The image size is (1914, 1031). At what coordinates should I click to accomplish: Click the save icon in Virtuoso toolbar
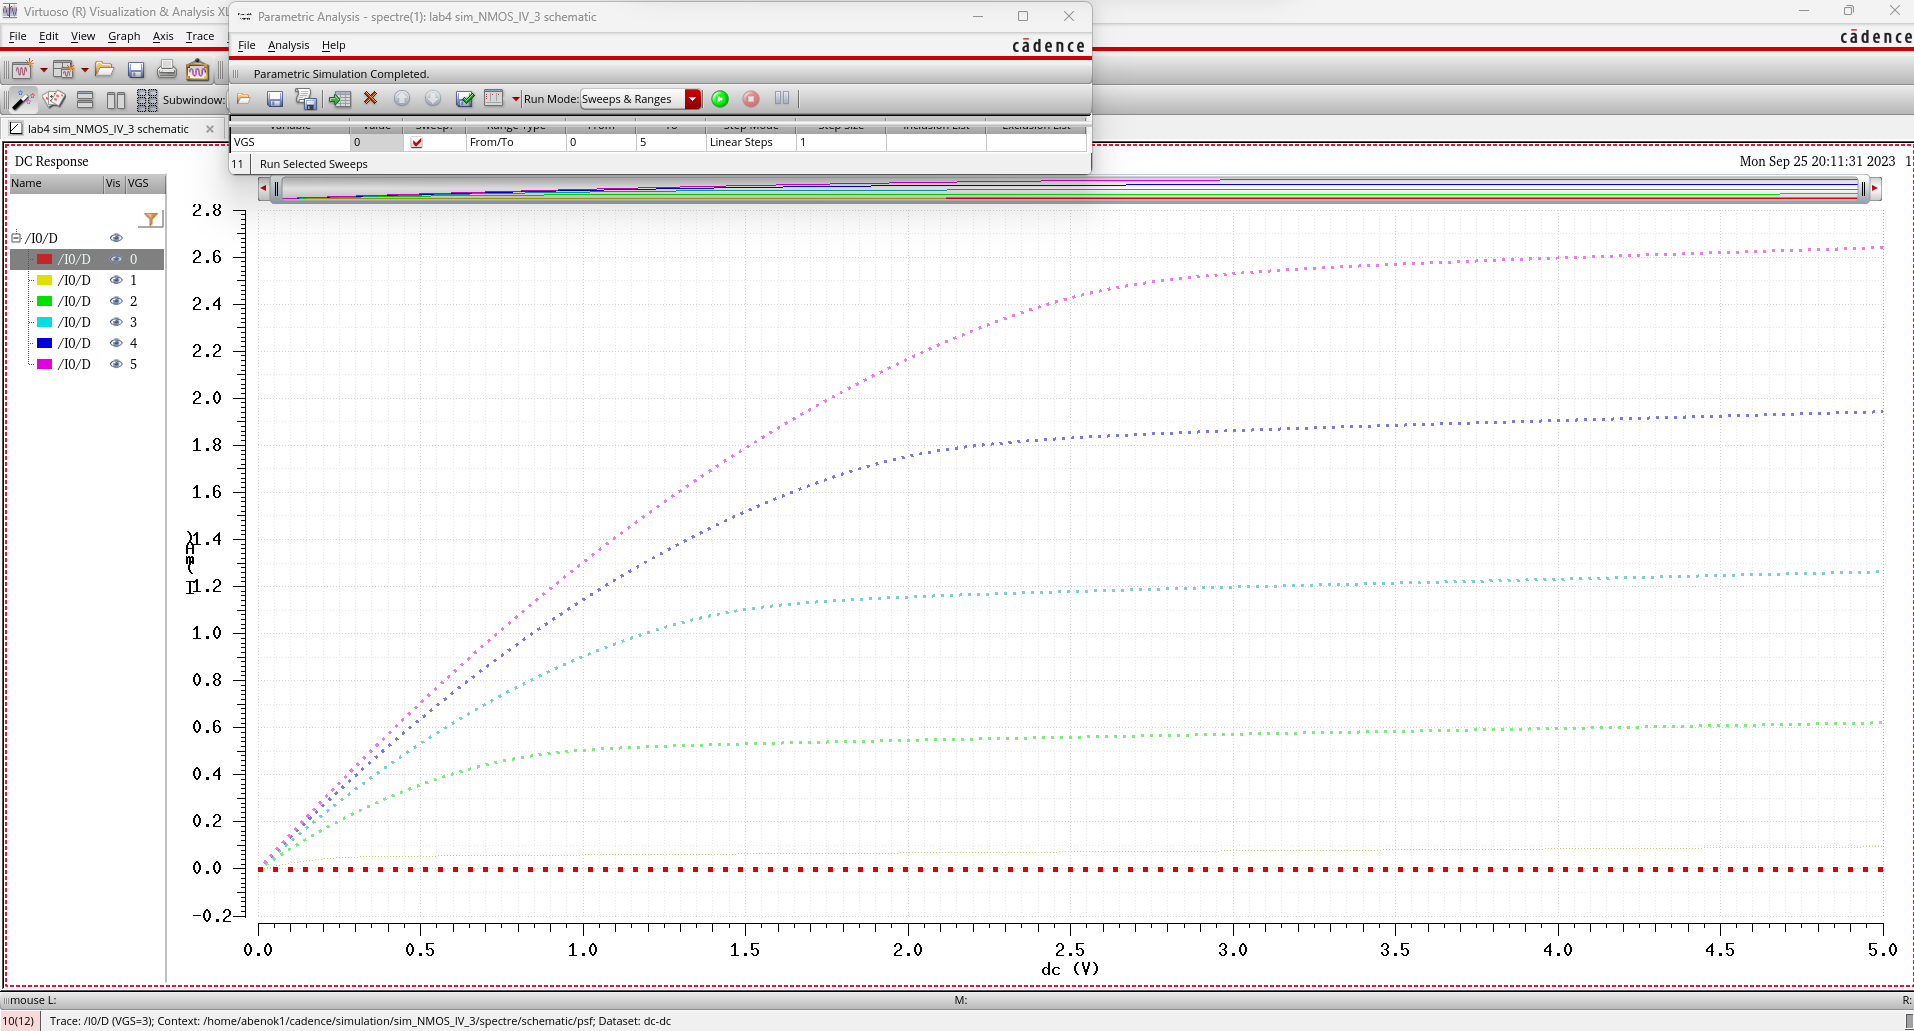(136, 70)
